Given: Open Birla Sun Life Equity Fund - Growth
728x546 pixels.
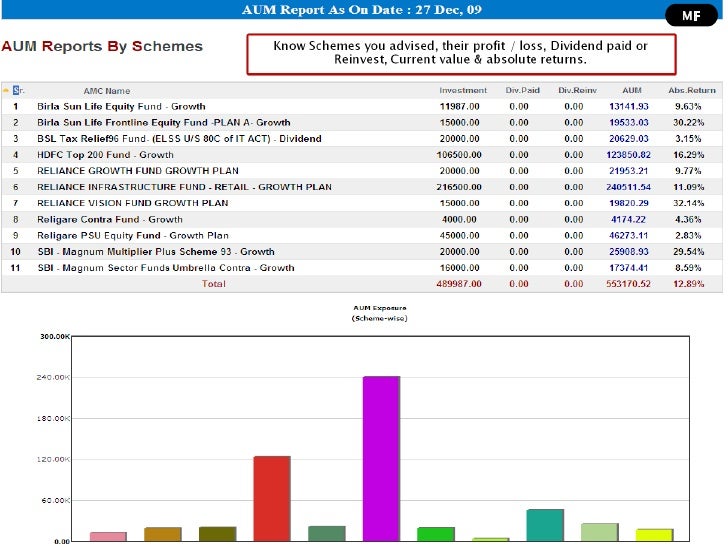Looking at the screenshot, I should pyautogui.click(x=121, y=106).
